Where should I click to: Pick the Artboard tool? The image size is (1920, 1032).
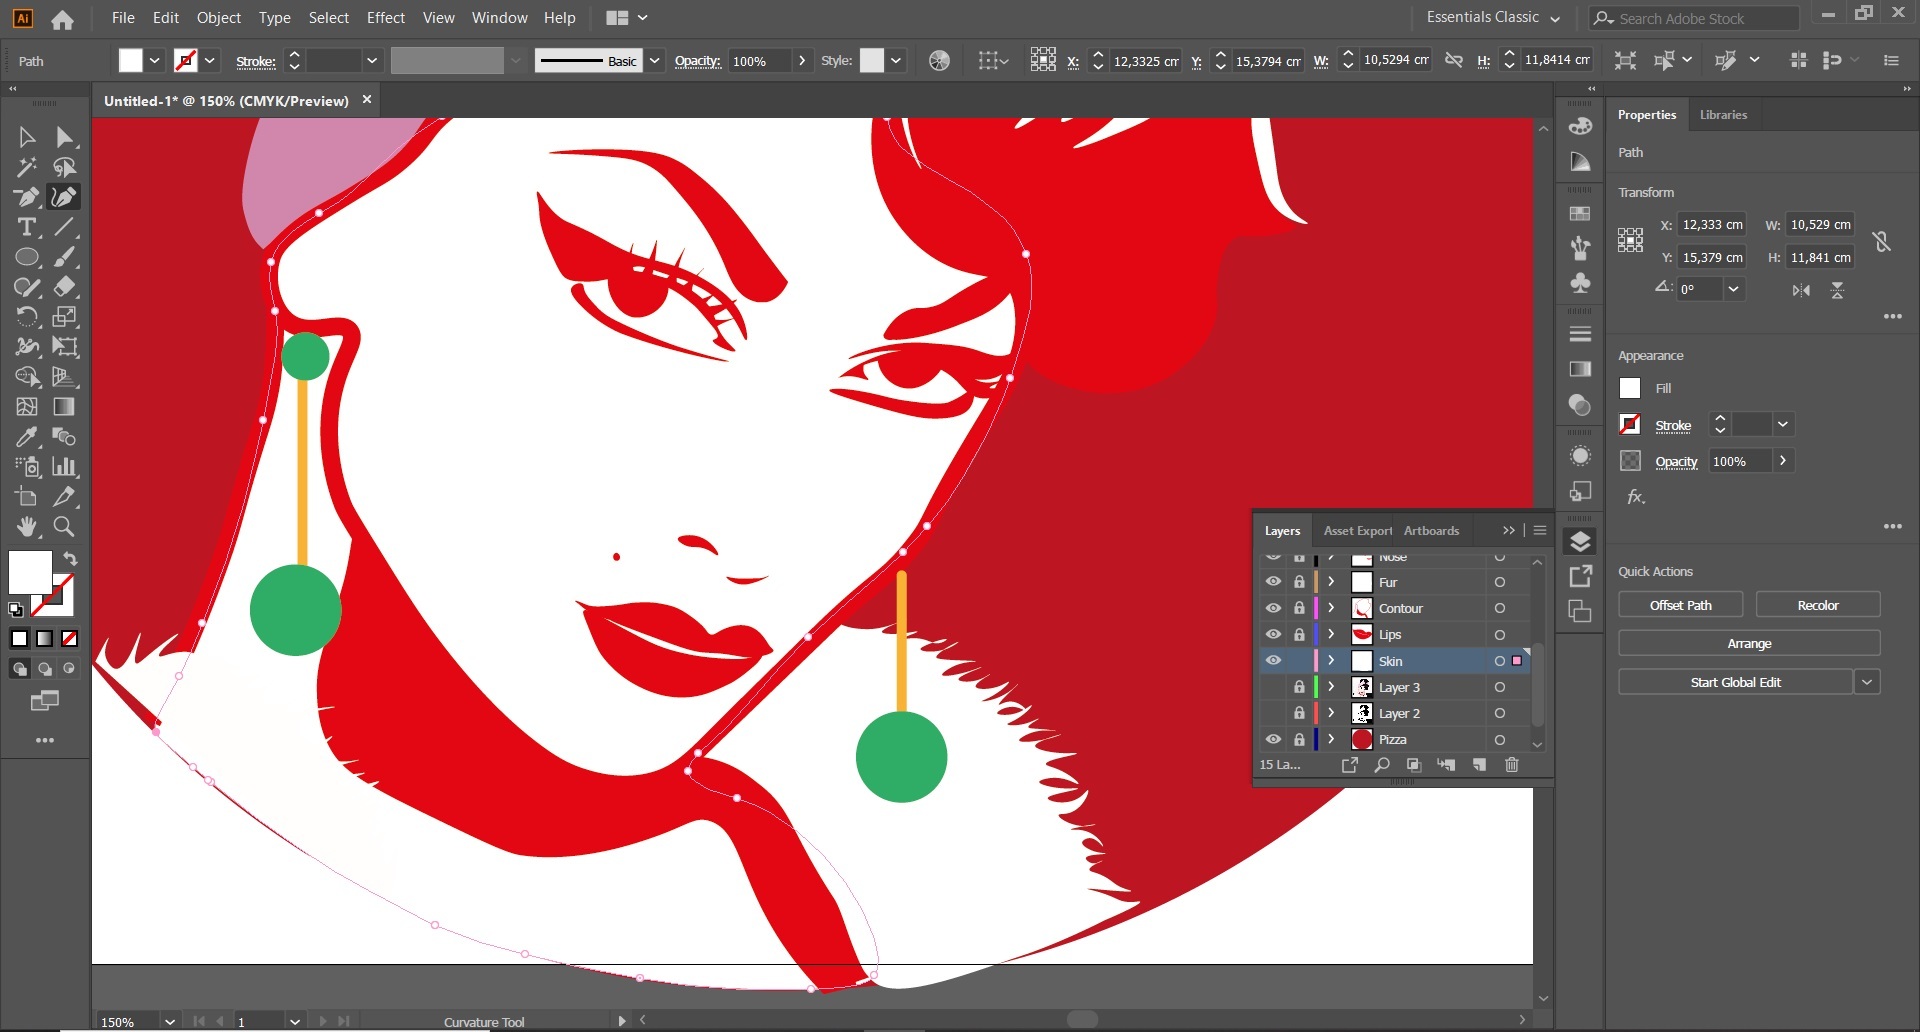[27, 497]
